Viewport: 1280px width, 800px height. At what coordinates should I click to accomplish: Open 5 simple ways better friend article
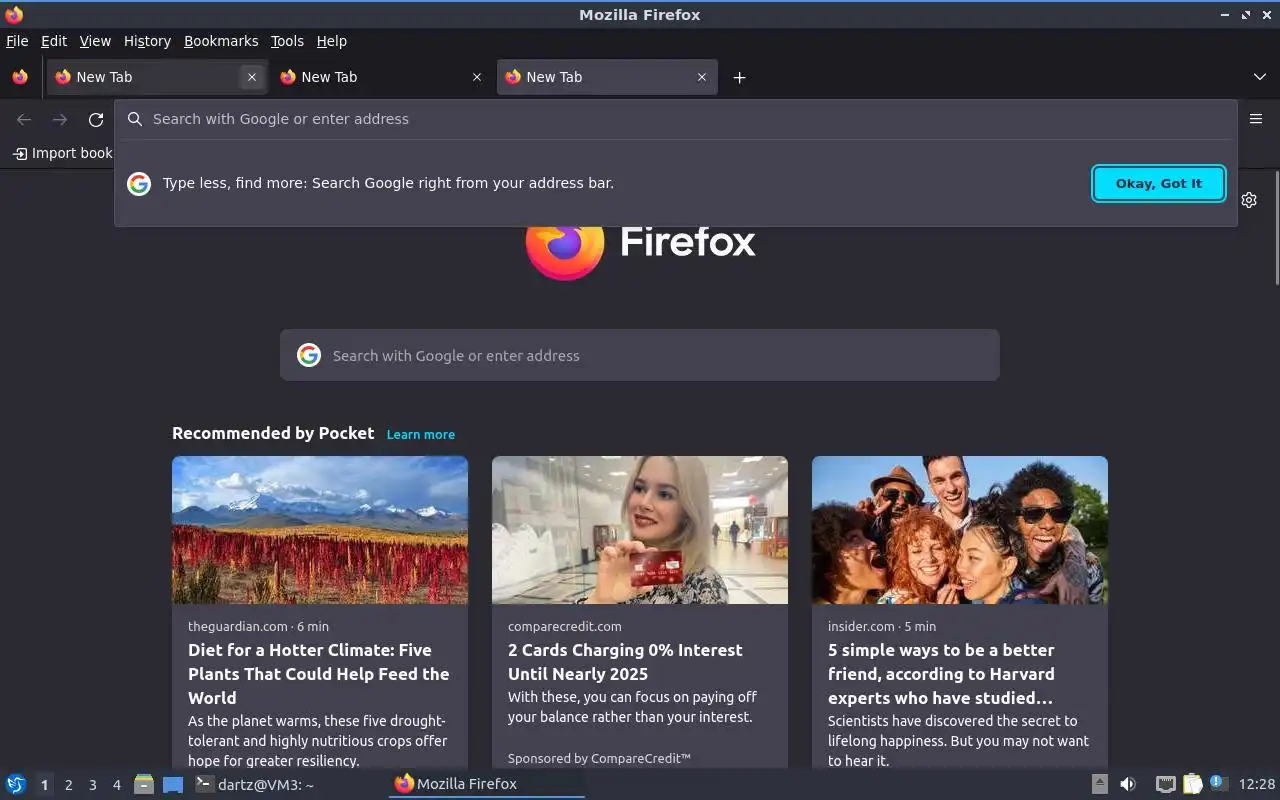[x=941, y=674]
